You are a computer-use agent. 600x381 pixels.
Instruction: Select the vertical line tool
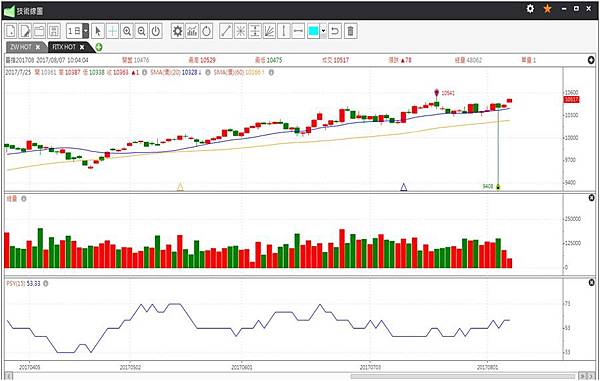coord(284,31)
